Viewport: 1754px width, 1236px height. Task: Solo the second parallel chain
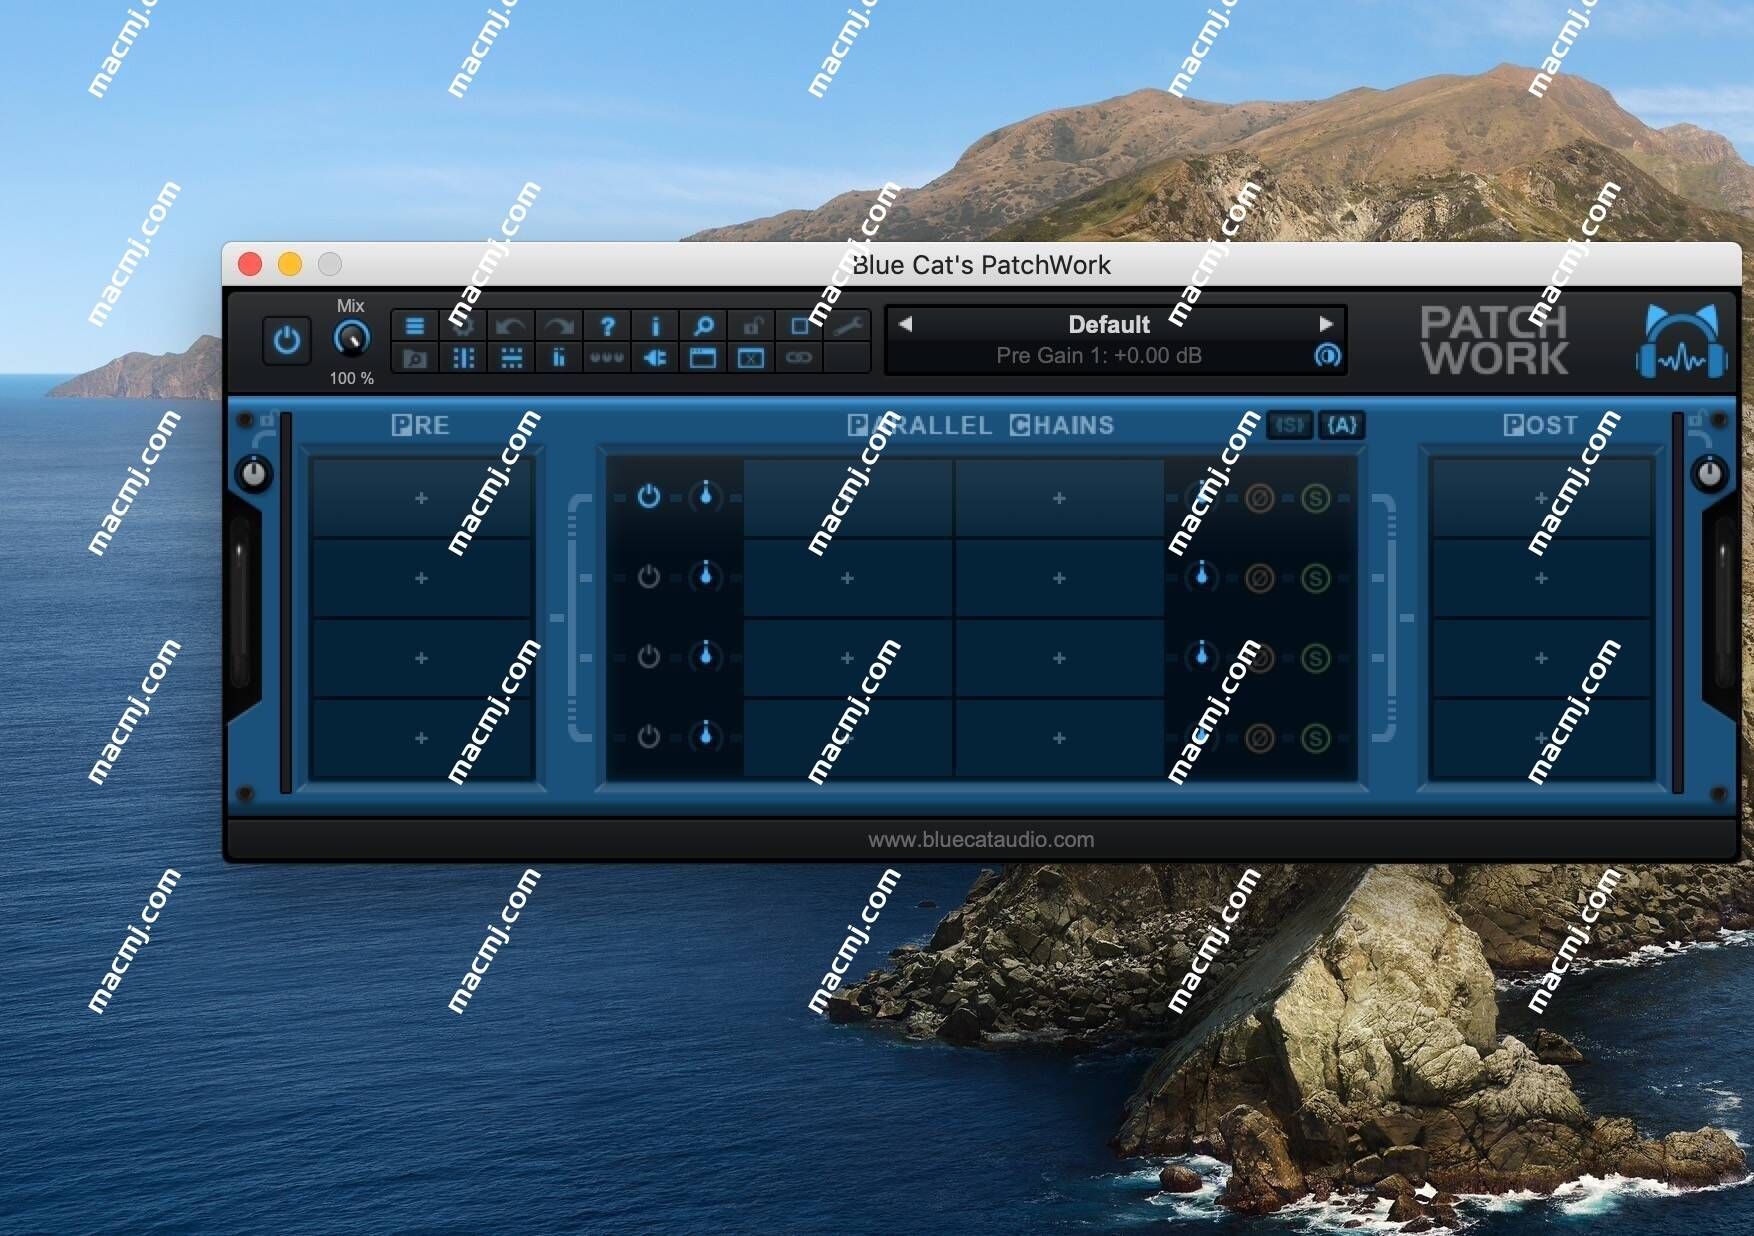[1316, 578]
